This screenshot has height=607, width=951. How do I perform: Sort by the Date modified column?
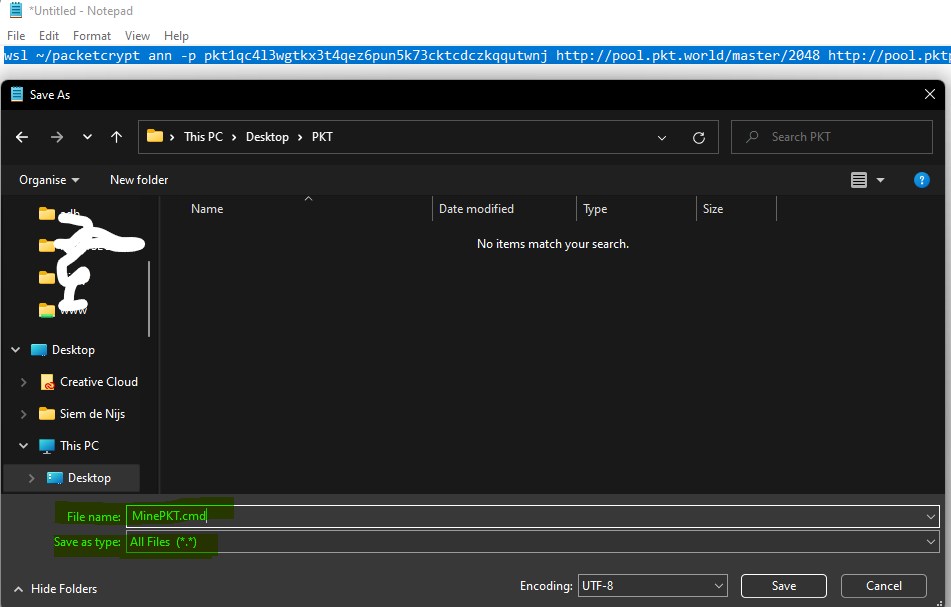coord(476,209)
